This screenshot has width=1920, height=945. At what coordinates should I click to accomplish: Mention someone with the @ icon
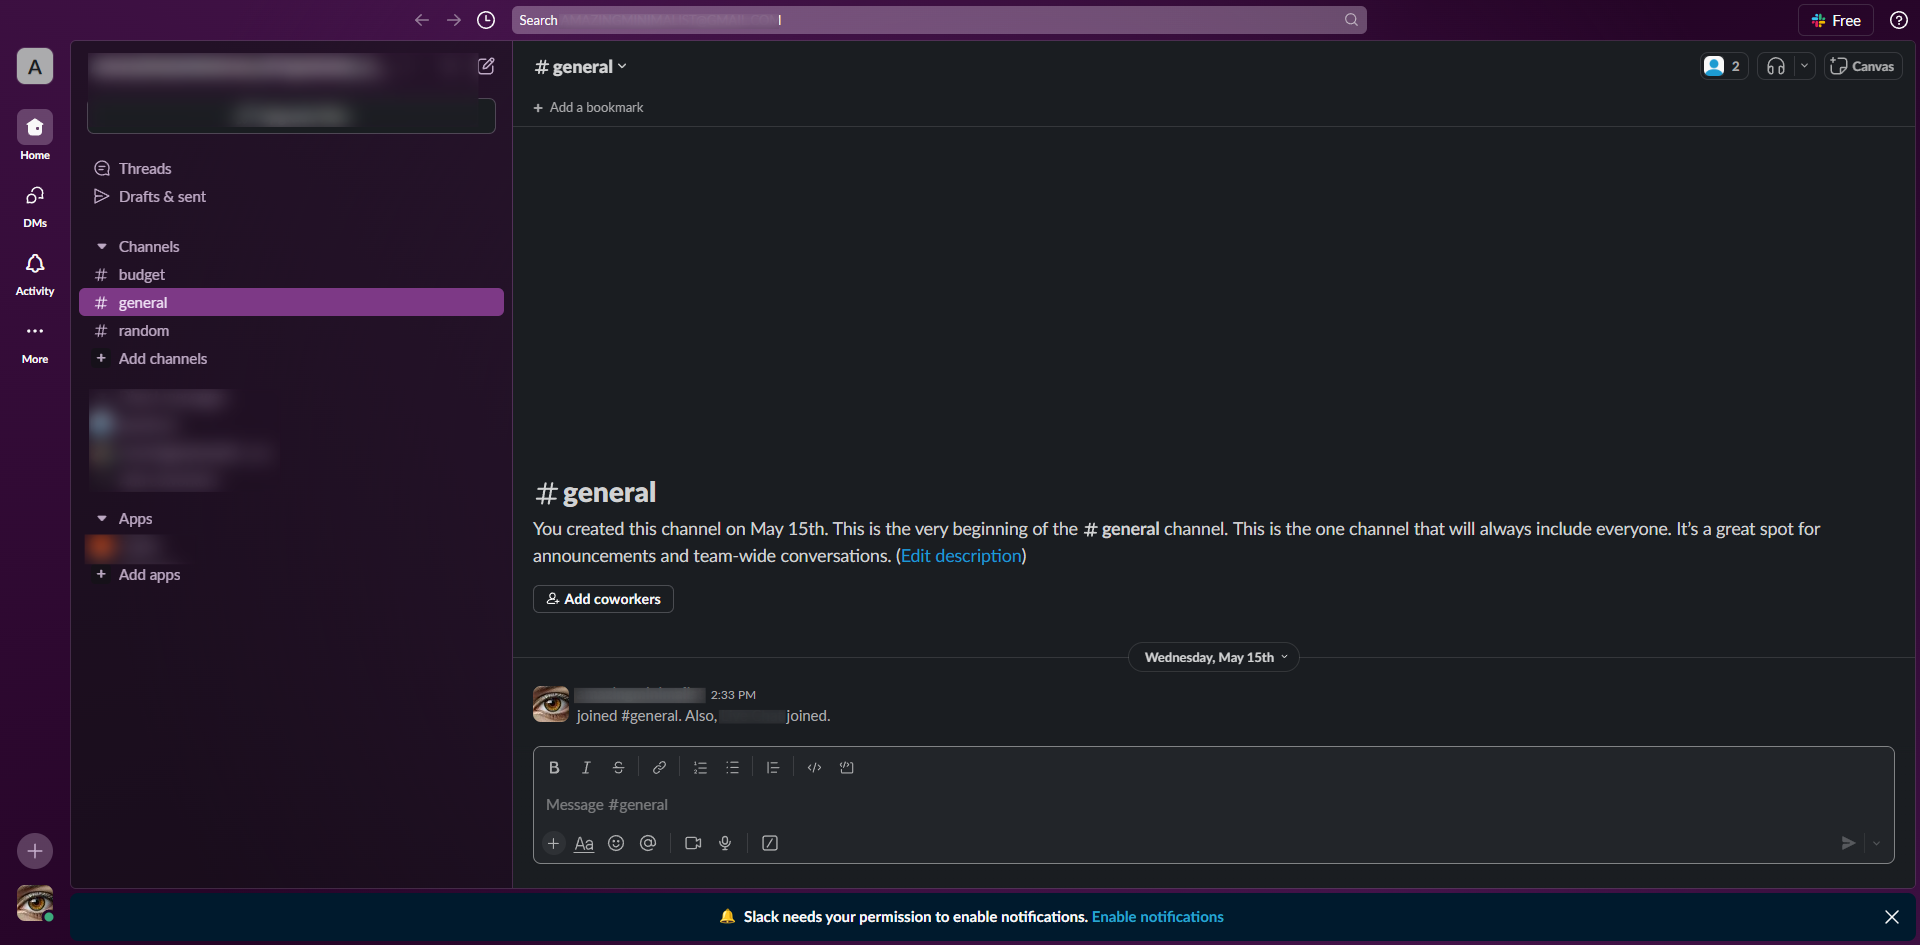click(648, 843)
